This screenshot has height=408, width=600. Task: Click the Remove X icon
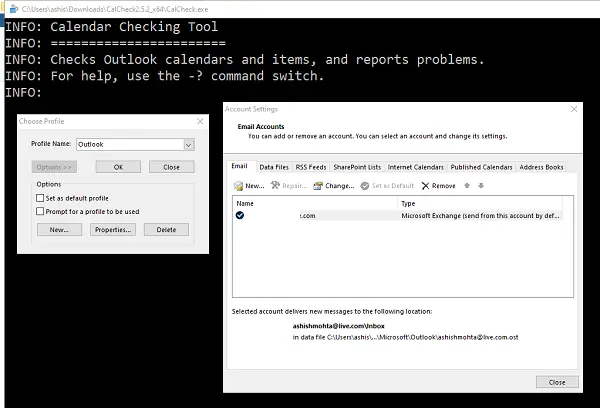[x=425, y=186]
